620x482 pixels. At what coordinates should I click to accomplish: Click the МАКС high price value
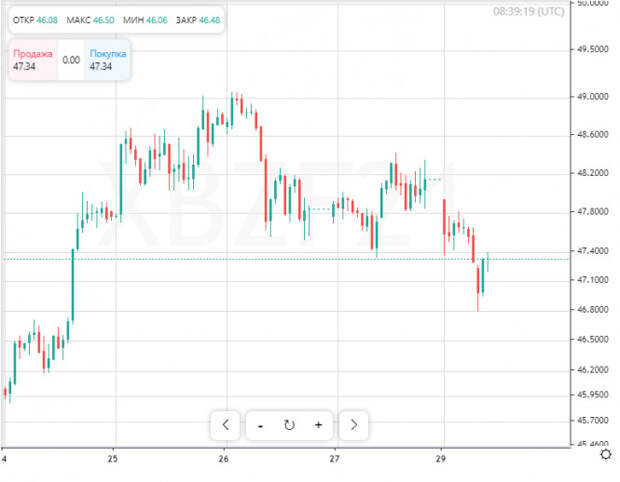pyautogui.click(x=104, y=20)
